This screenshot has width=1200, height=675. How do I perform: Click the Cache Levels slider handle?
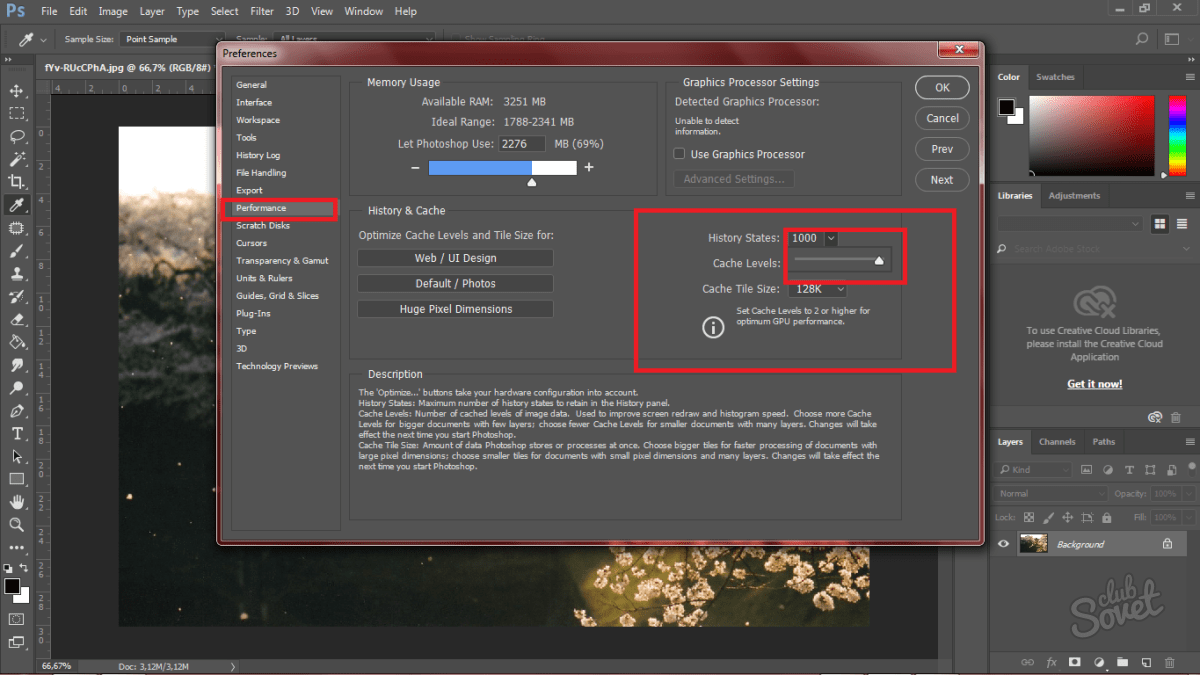[x=879, y=260]
